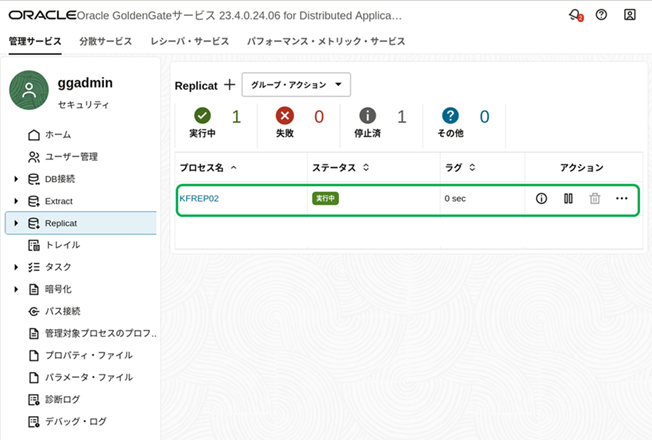Click the ORACLE logo in header
The image size is (652, 440).
tap(42, 15)
